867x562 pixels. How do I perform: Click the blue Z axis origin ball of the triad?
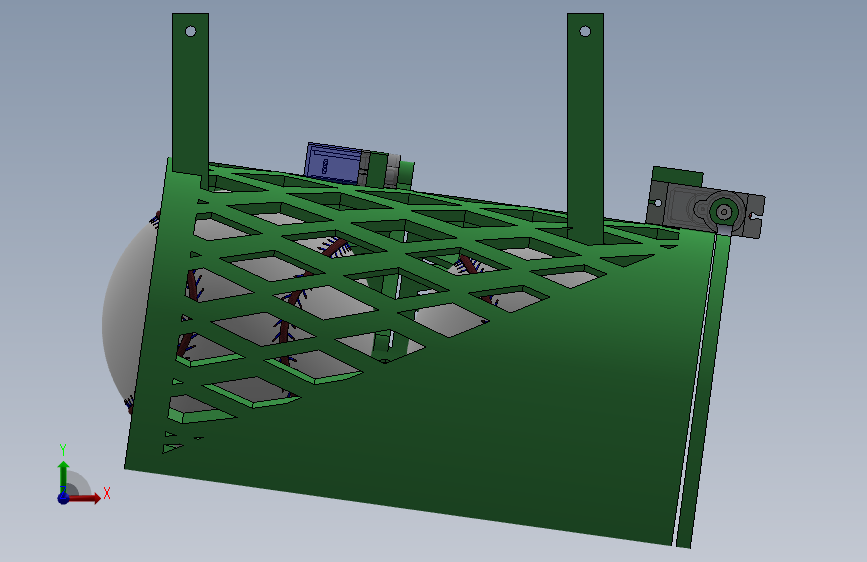coord(64,498)
